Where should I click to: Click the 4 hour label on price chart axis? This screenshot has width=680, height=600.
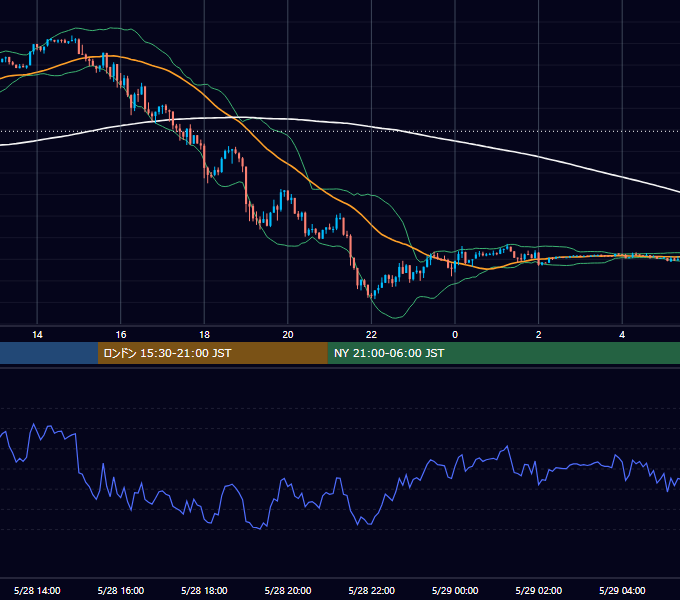coord(622,334)
